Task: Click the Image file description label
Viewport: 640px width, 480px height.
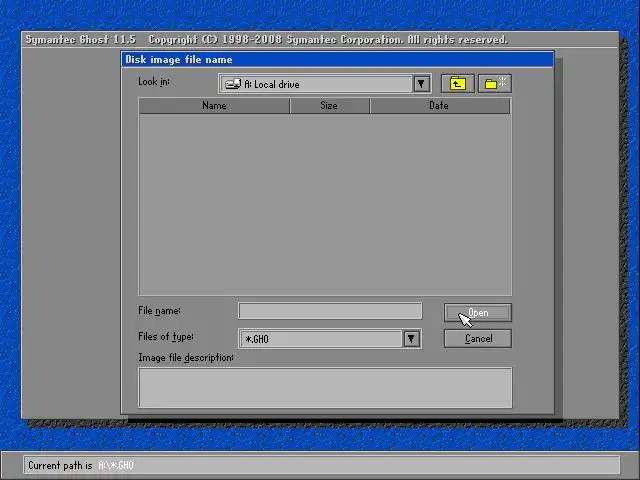Action: click(186, 358)
